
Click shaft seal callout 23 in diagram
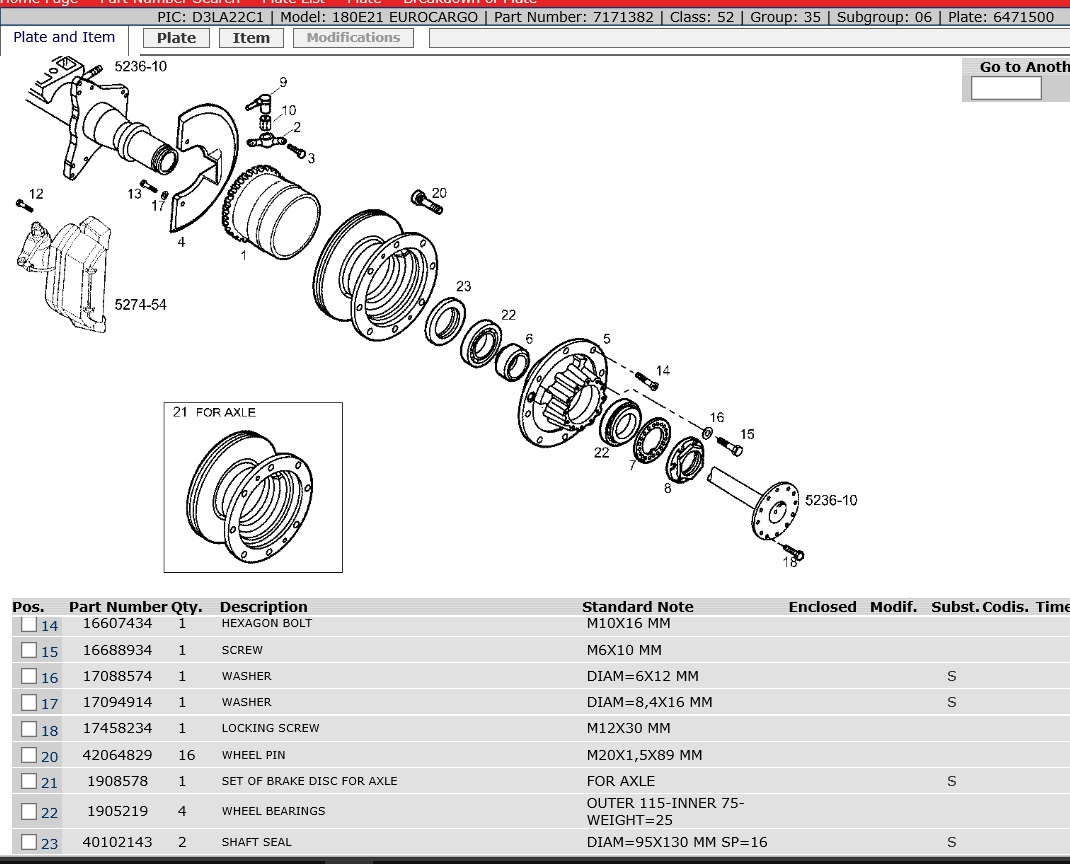pos(463,286)
